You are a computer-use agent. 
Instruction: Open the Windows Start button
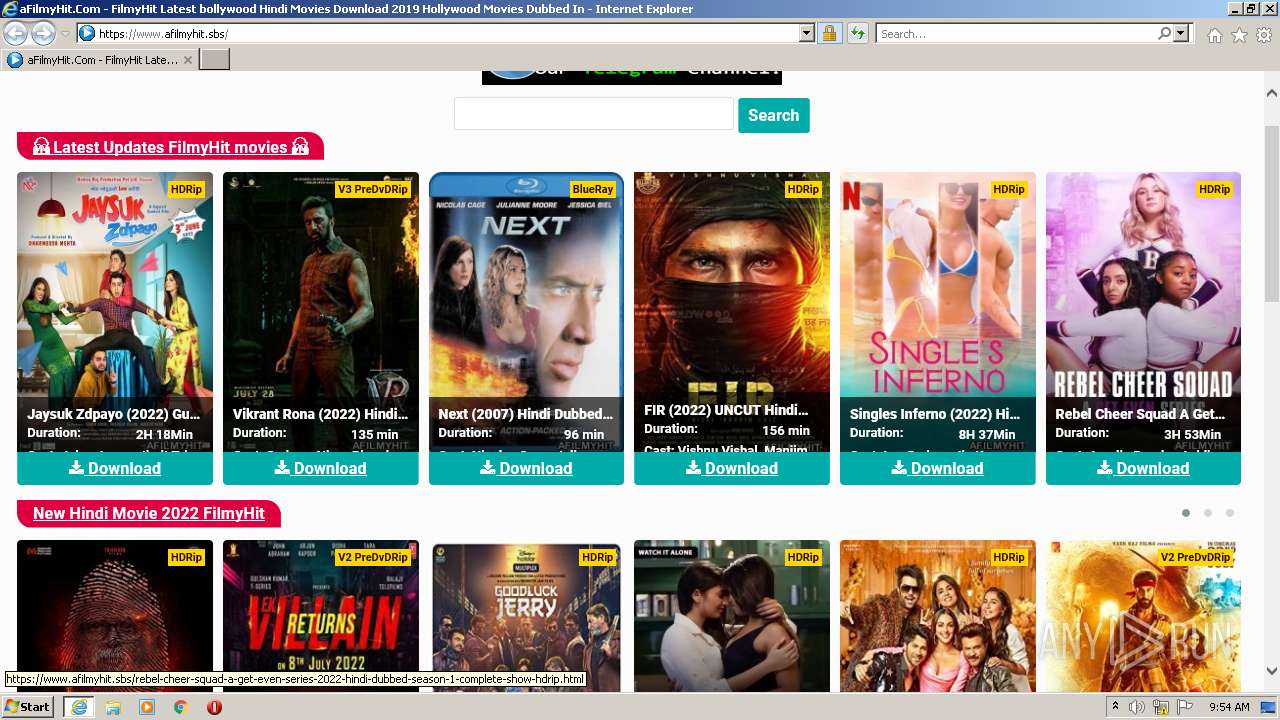[x=28, y=707]
